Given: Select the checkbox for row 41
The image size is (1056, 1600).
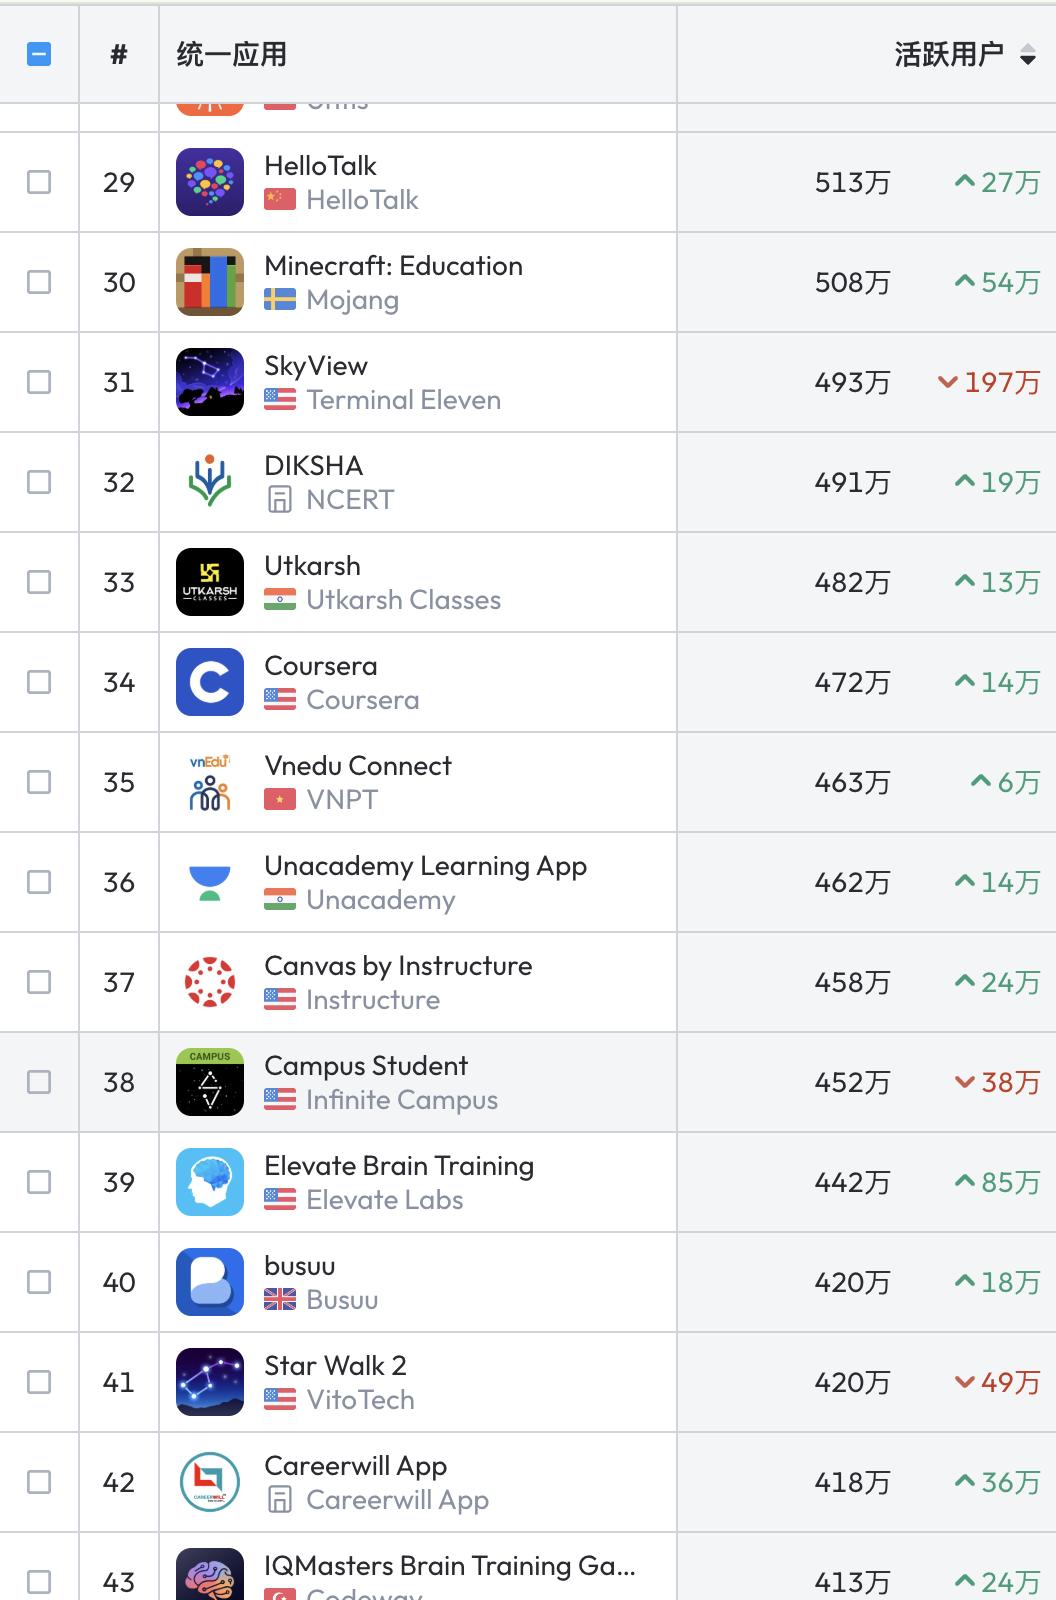Looking at the screenshot, I should click(x=39, y=1382).
